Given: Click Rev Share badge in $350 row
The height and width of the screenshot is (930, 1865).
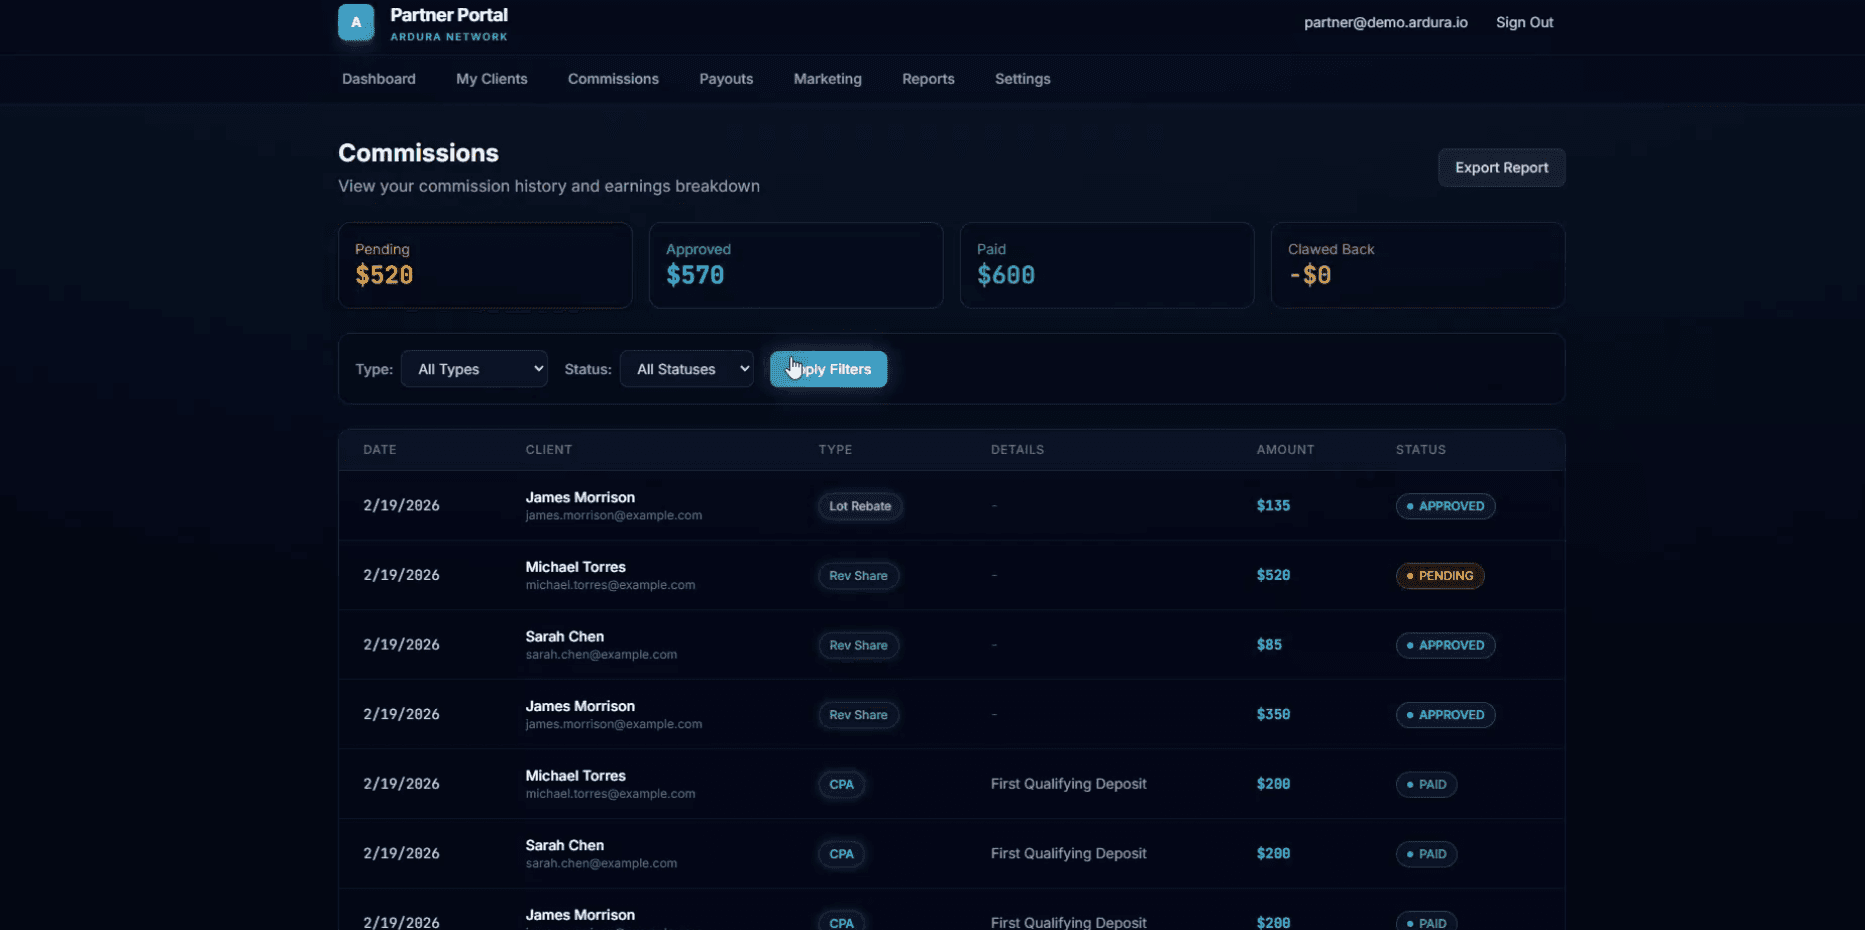Looking at the screenshot, I should pos(858,715).
